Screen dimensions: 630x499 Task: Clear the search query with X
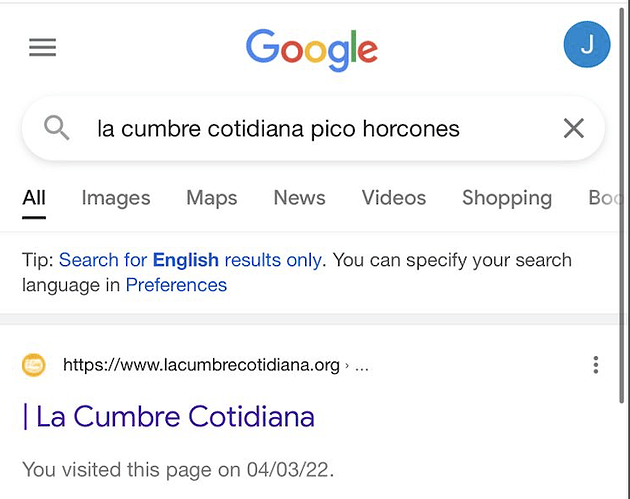point(573,128)
